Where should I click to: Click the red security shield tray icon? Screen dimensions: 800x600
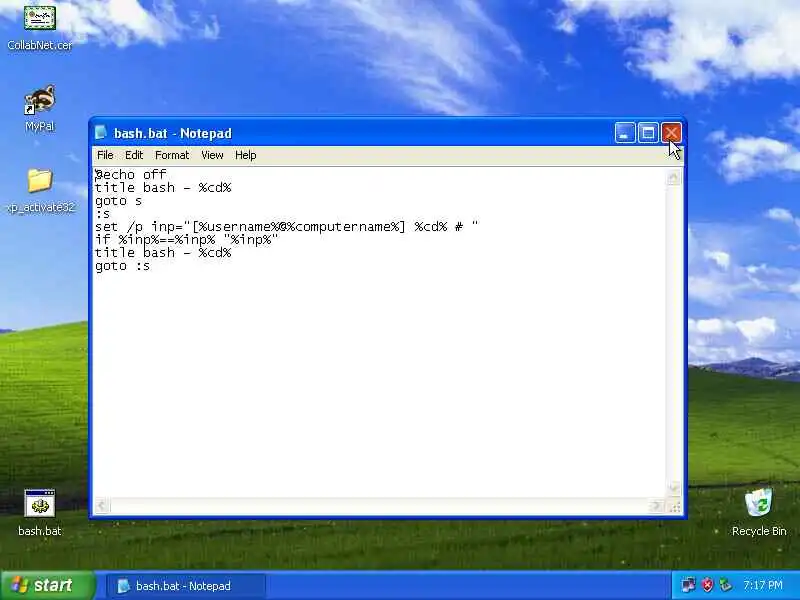pyautogui.click(x=707, y=585)
